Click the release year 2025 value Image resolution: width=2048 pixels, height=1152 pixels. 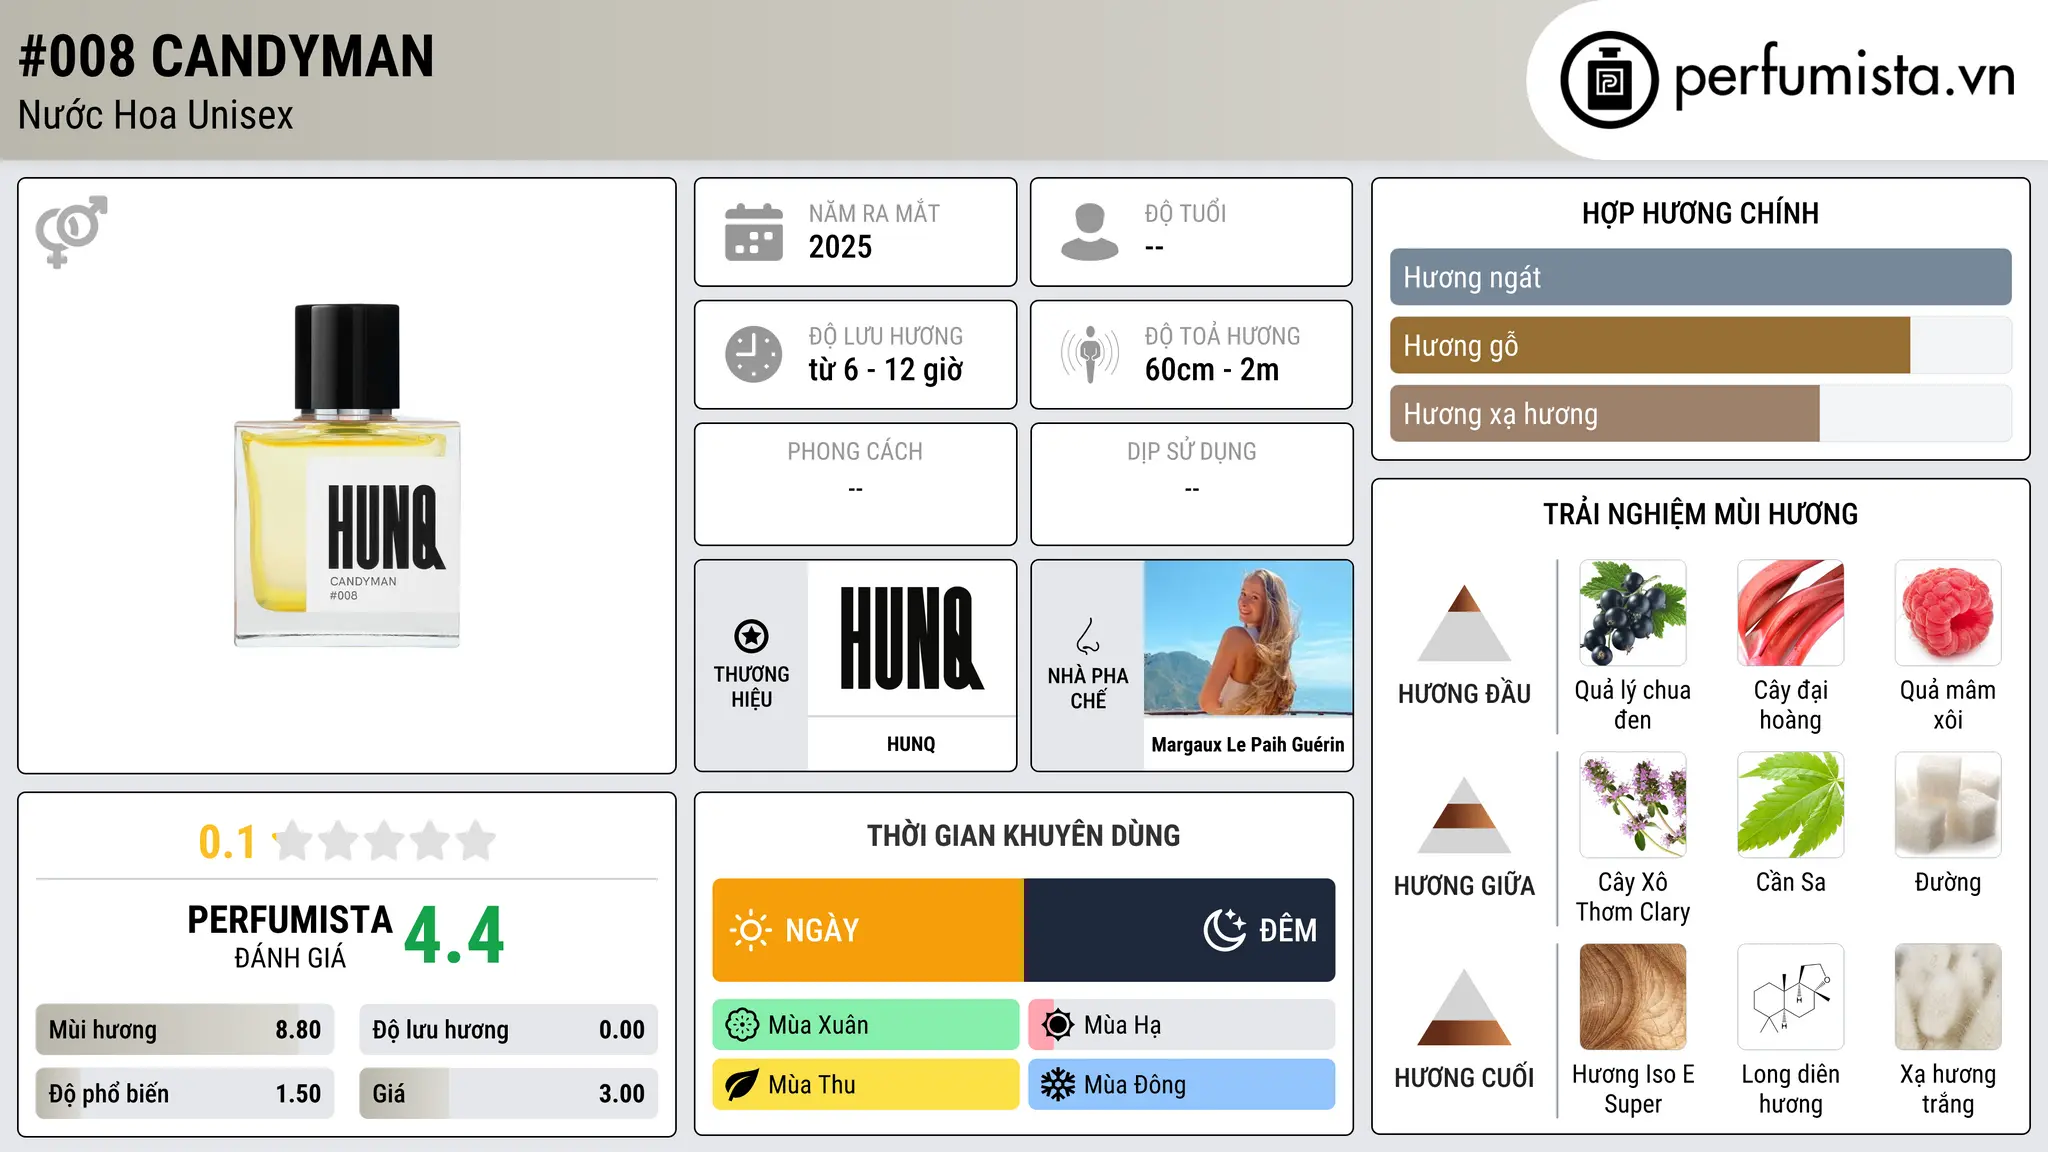tap(840, 247)
